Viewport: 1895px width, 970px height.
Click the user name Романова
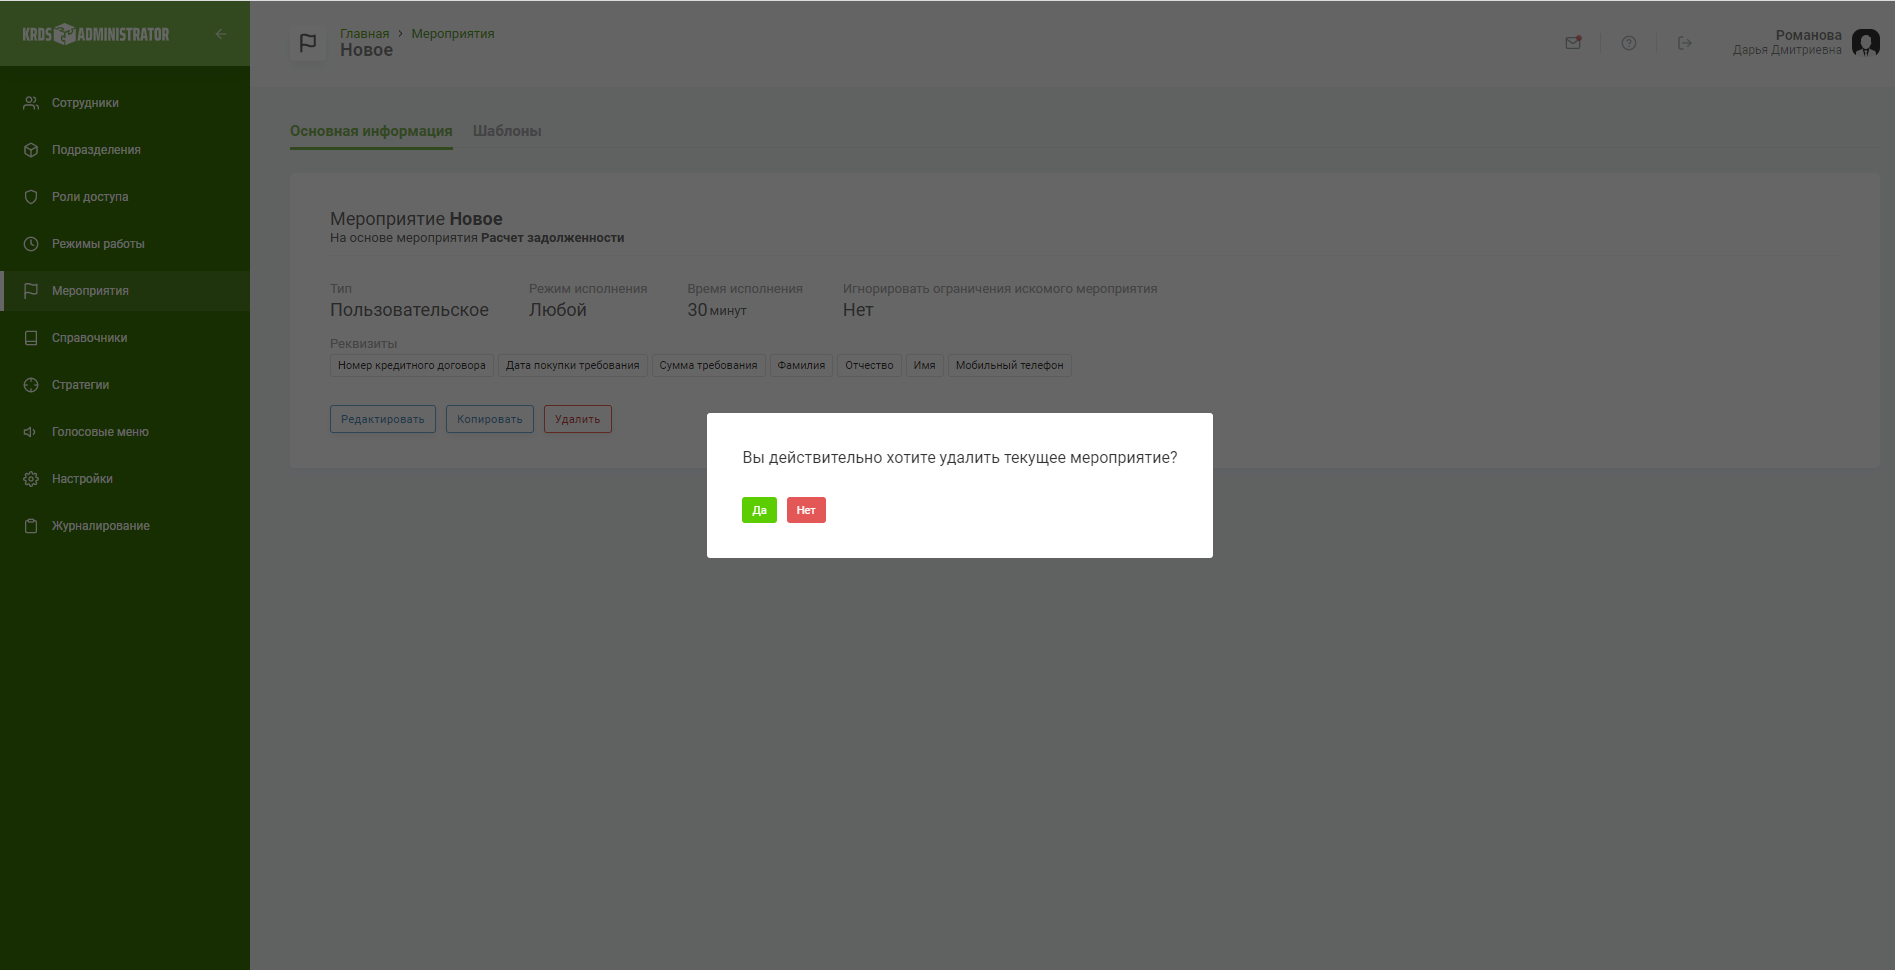pyautogui.click(x=1808, y=35)
